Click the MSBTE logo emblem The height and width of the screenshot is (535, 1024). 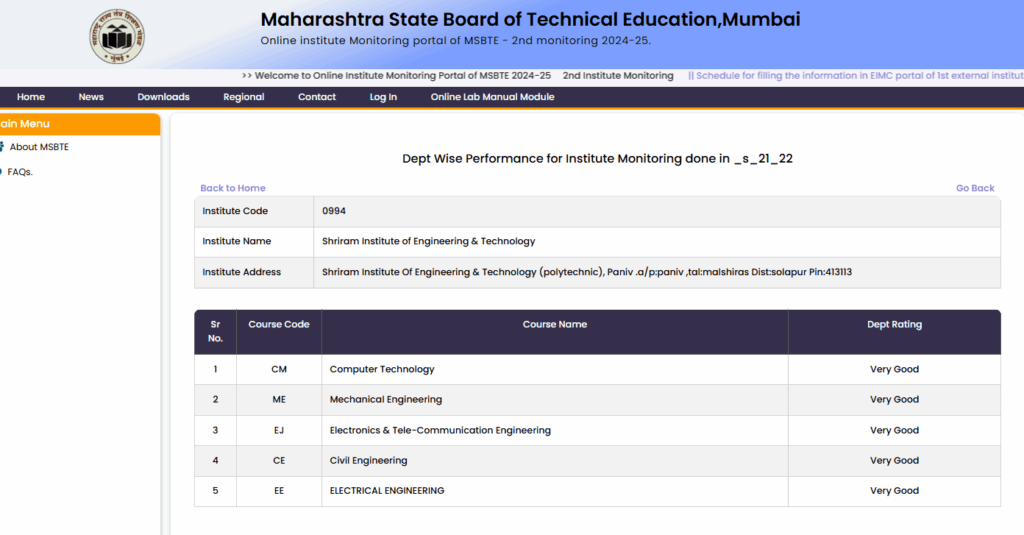pyautogui.click(x=116, y=35)
